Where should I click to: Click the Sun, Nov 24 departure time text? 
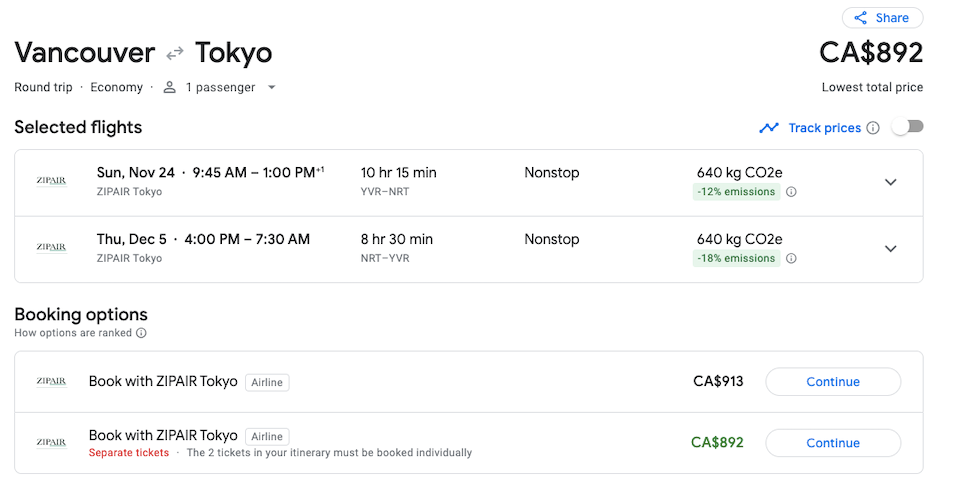point(211,173)
